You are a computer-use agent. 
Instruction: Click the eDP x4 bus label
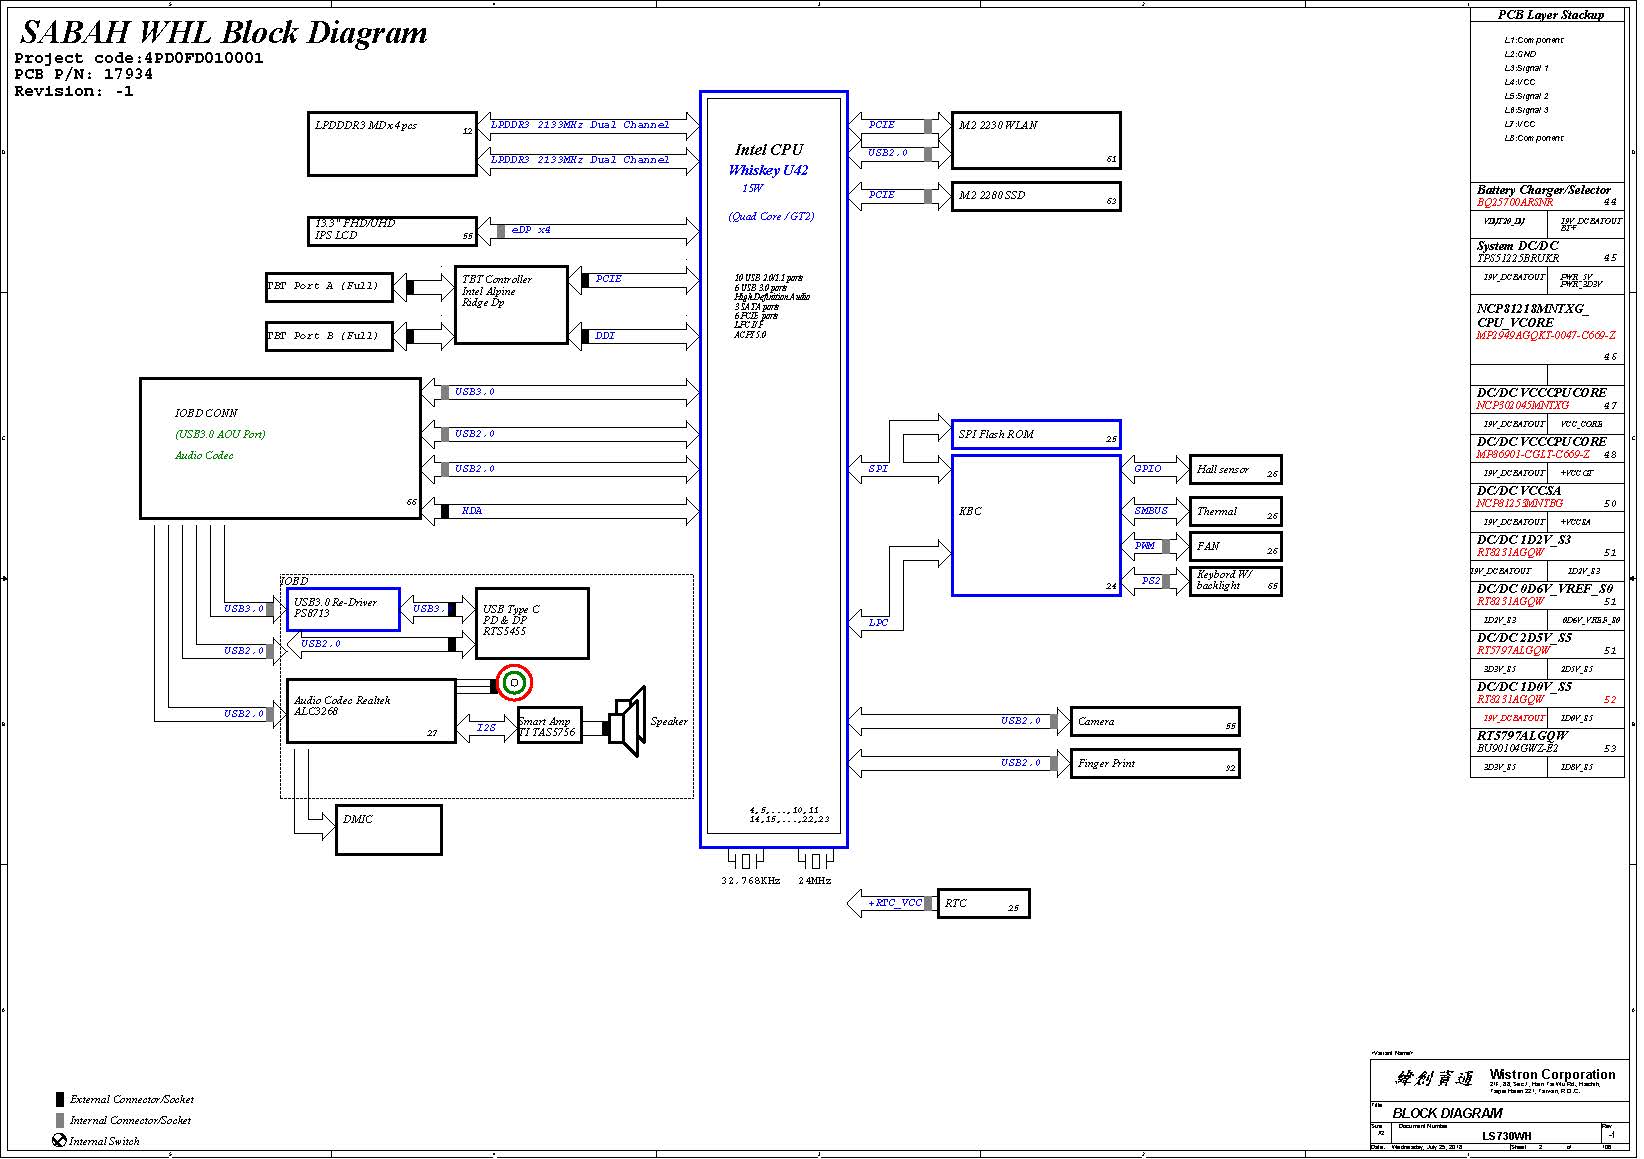531,230
